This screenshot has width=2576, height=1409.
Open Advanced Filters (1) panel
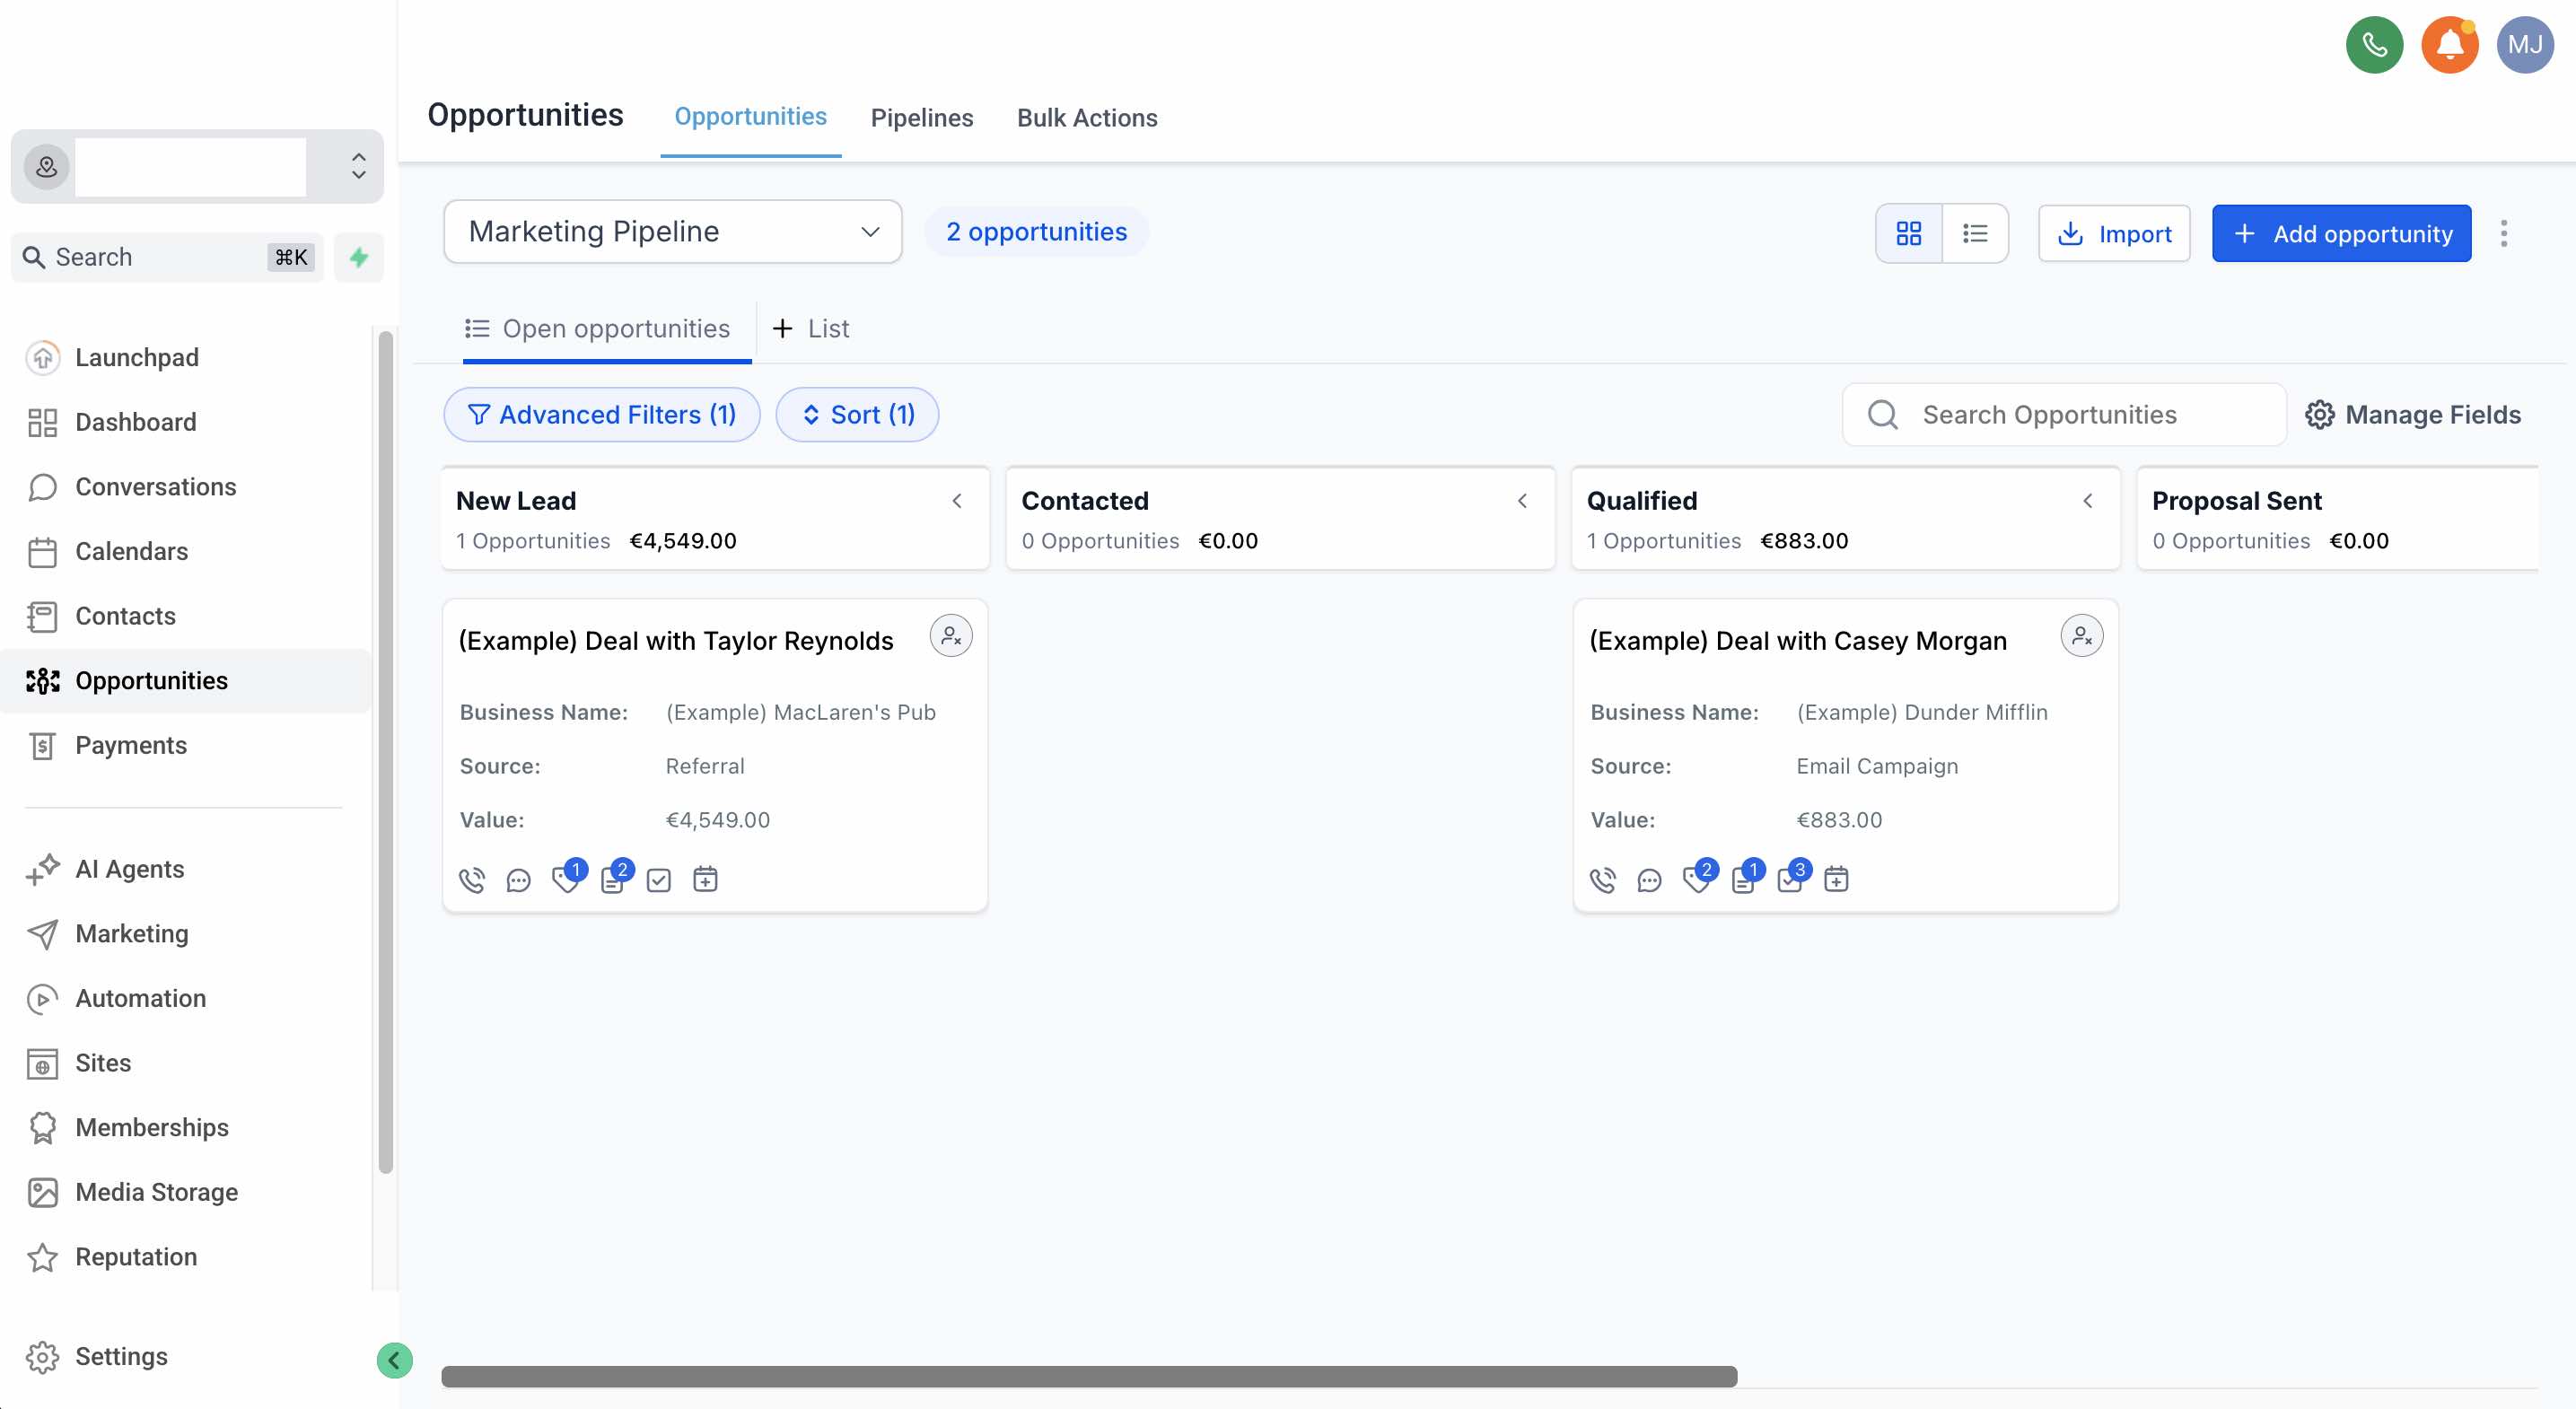[602, 415]
